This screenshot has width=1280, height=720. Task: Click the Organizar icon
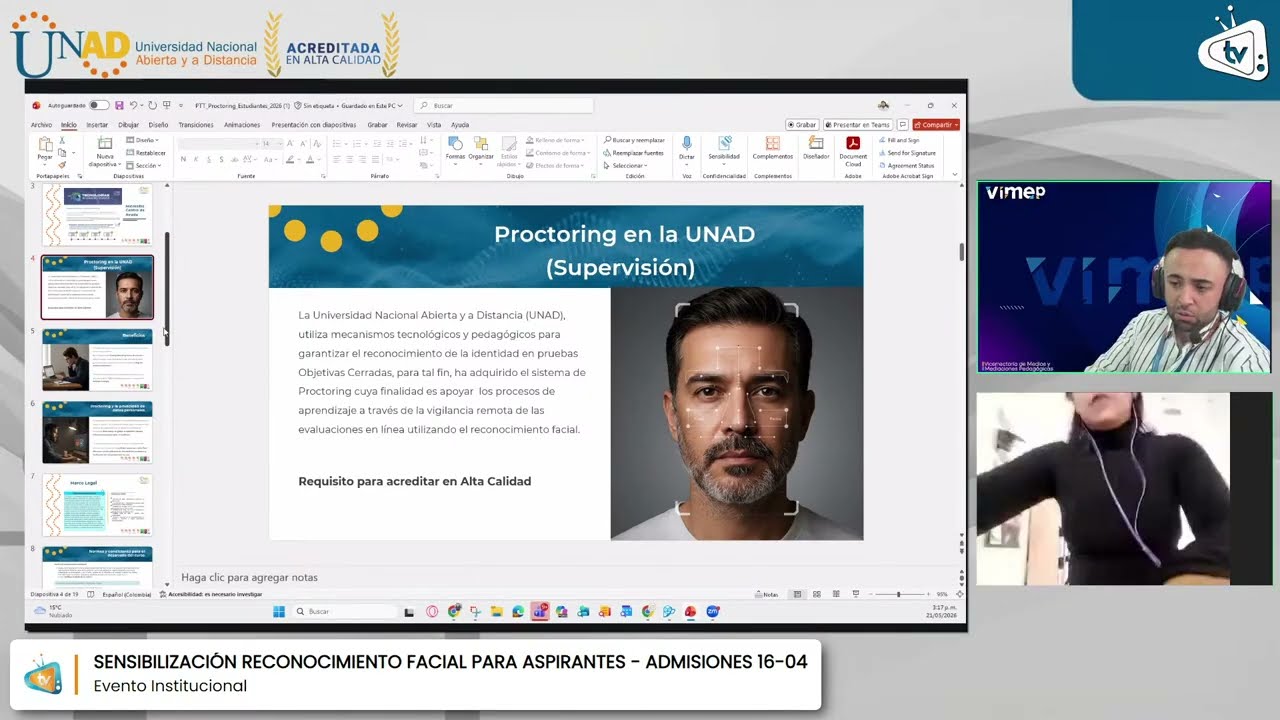481,144
